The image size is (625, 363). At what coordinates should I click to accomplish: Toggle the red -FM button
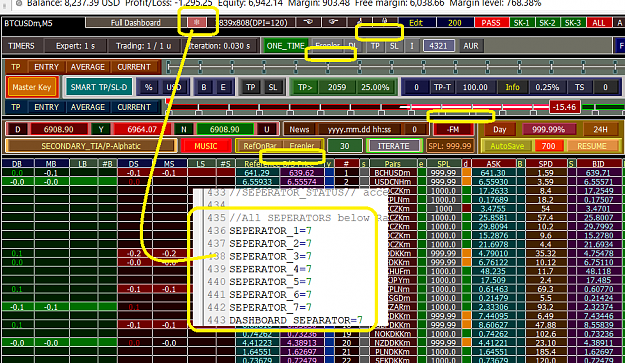(x=453, y=130)
